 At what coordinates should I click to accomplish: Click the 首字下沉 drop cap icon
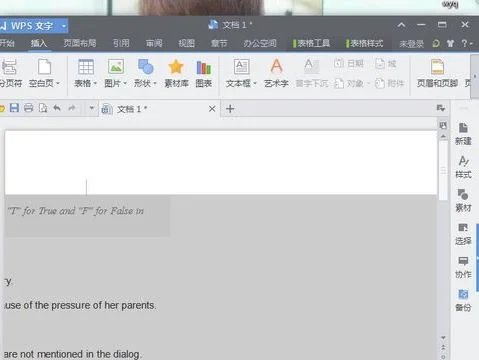coord(312,73)
